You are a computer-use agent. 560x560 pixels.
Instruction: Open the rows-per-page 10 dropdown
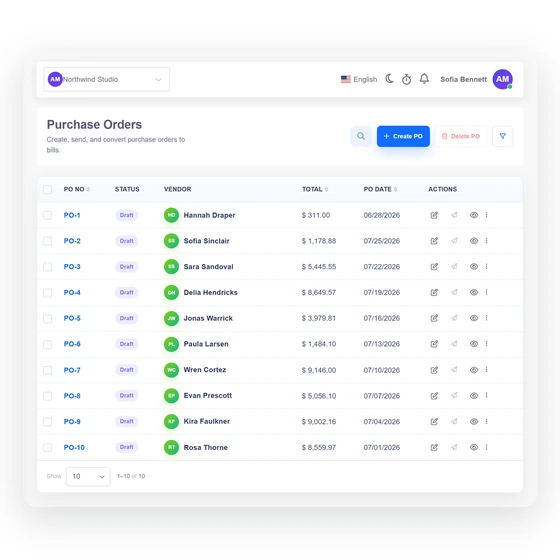(x=88, y=476)
